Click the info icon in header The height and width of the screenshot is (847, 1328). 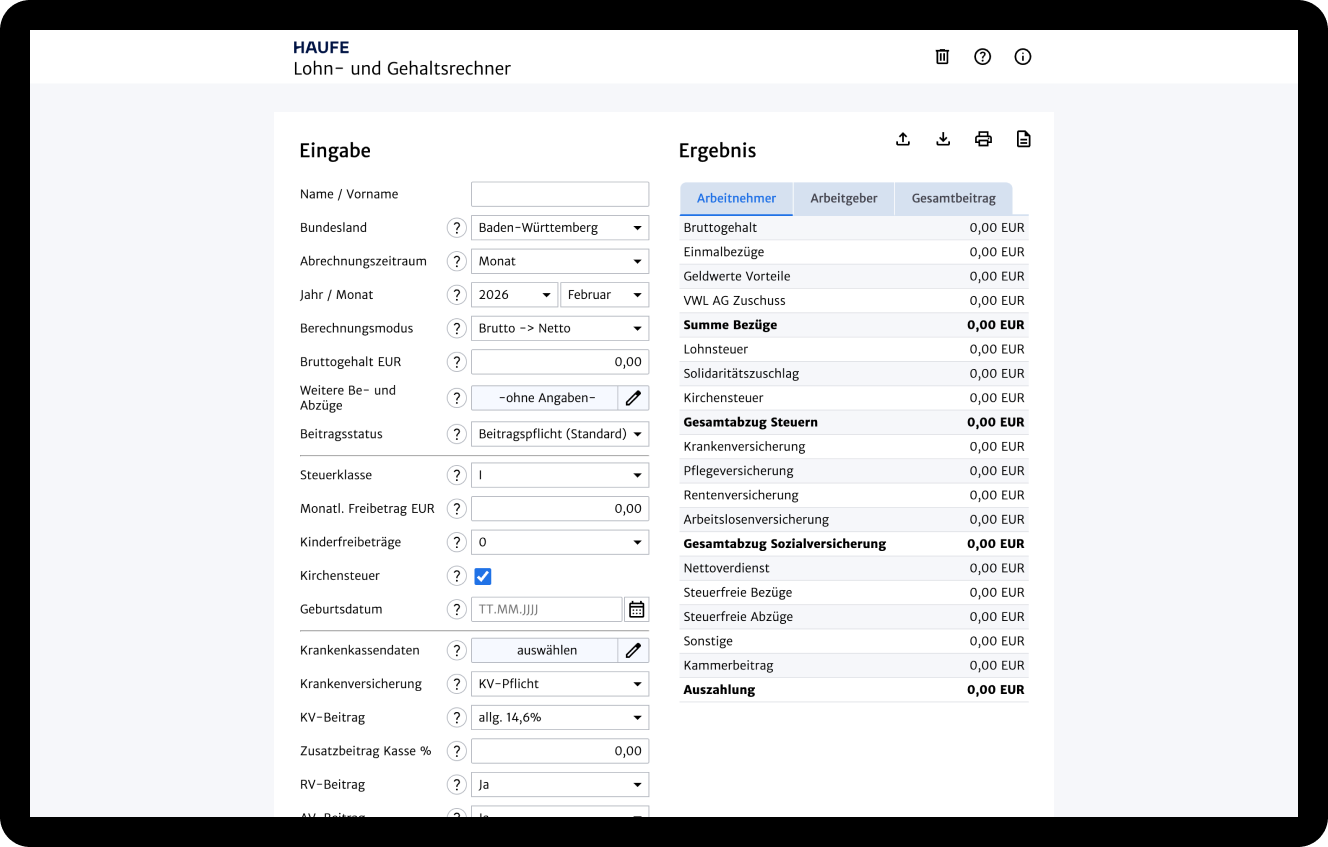point(1022,57)
